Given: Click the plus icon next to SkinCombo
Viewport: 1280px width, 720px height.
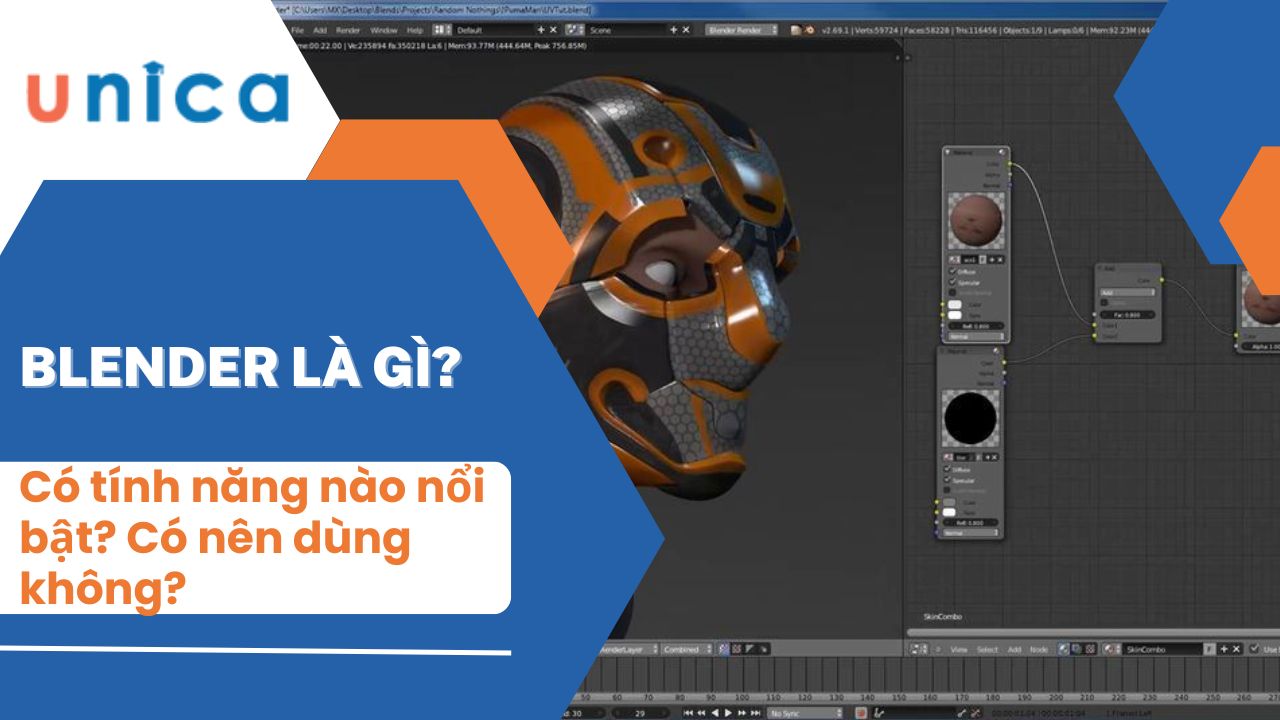Looking at the screenshot, I should 1222,649.
